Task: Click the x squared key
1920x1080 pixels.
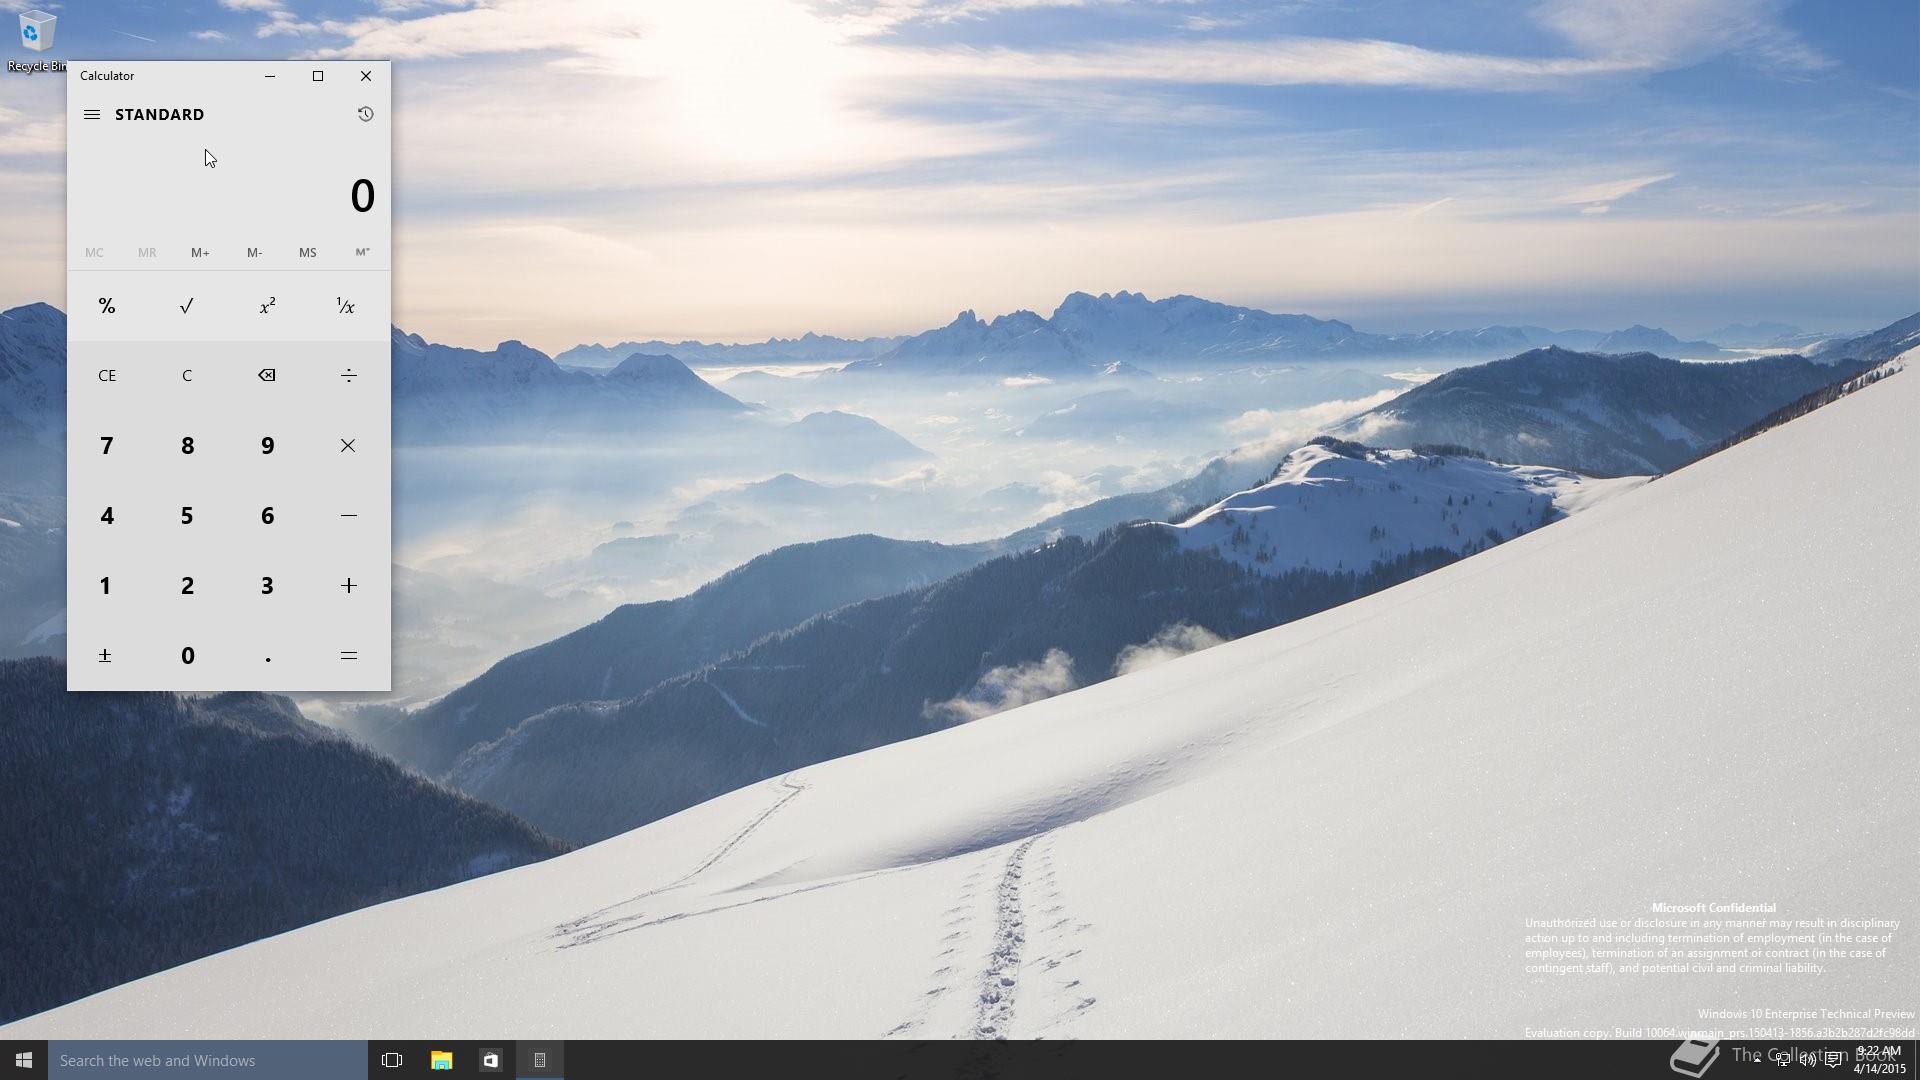Action: pyautogui.click(x=267, y=306)
